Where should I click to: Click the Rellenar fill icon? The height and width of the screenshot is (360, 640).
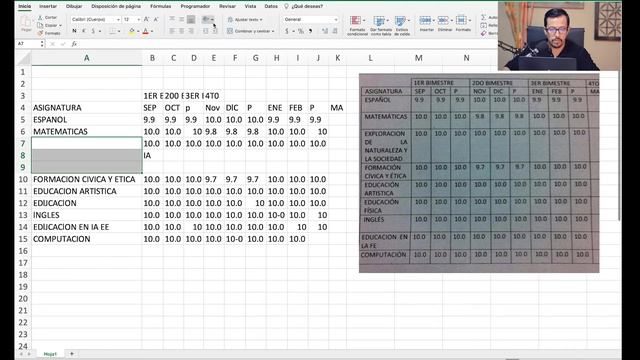[484, 25]
